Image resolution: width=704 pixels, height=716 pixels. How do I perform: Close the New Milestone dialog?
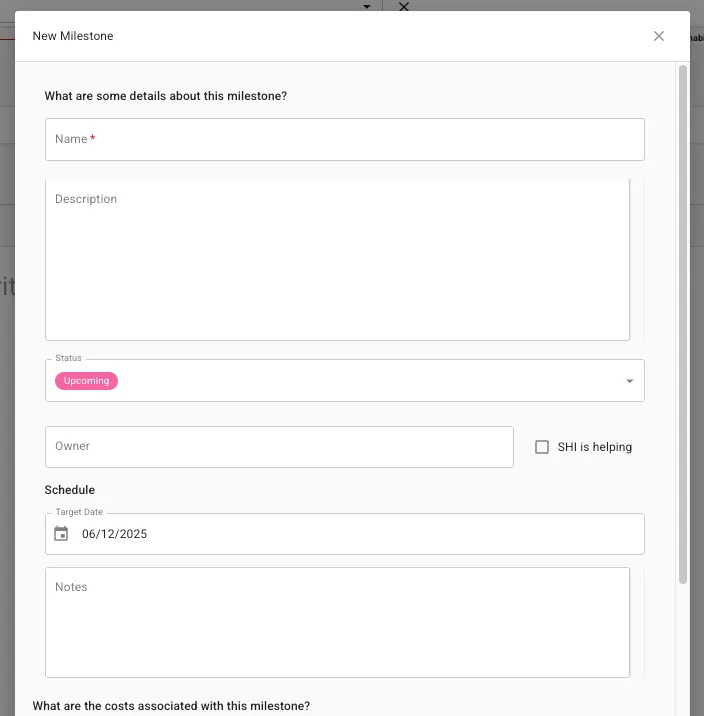[x=658, y=36]
